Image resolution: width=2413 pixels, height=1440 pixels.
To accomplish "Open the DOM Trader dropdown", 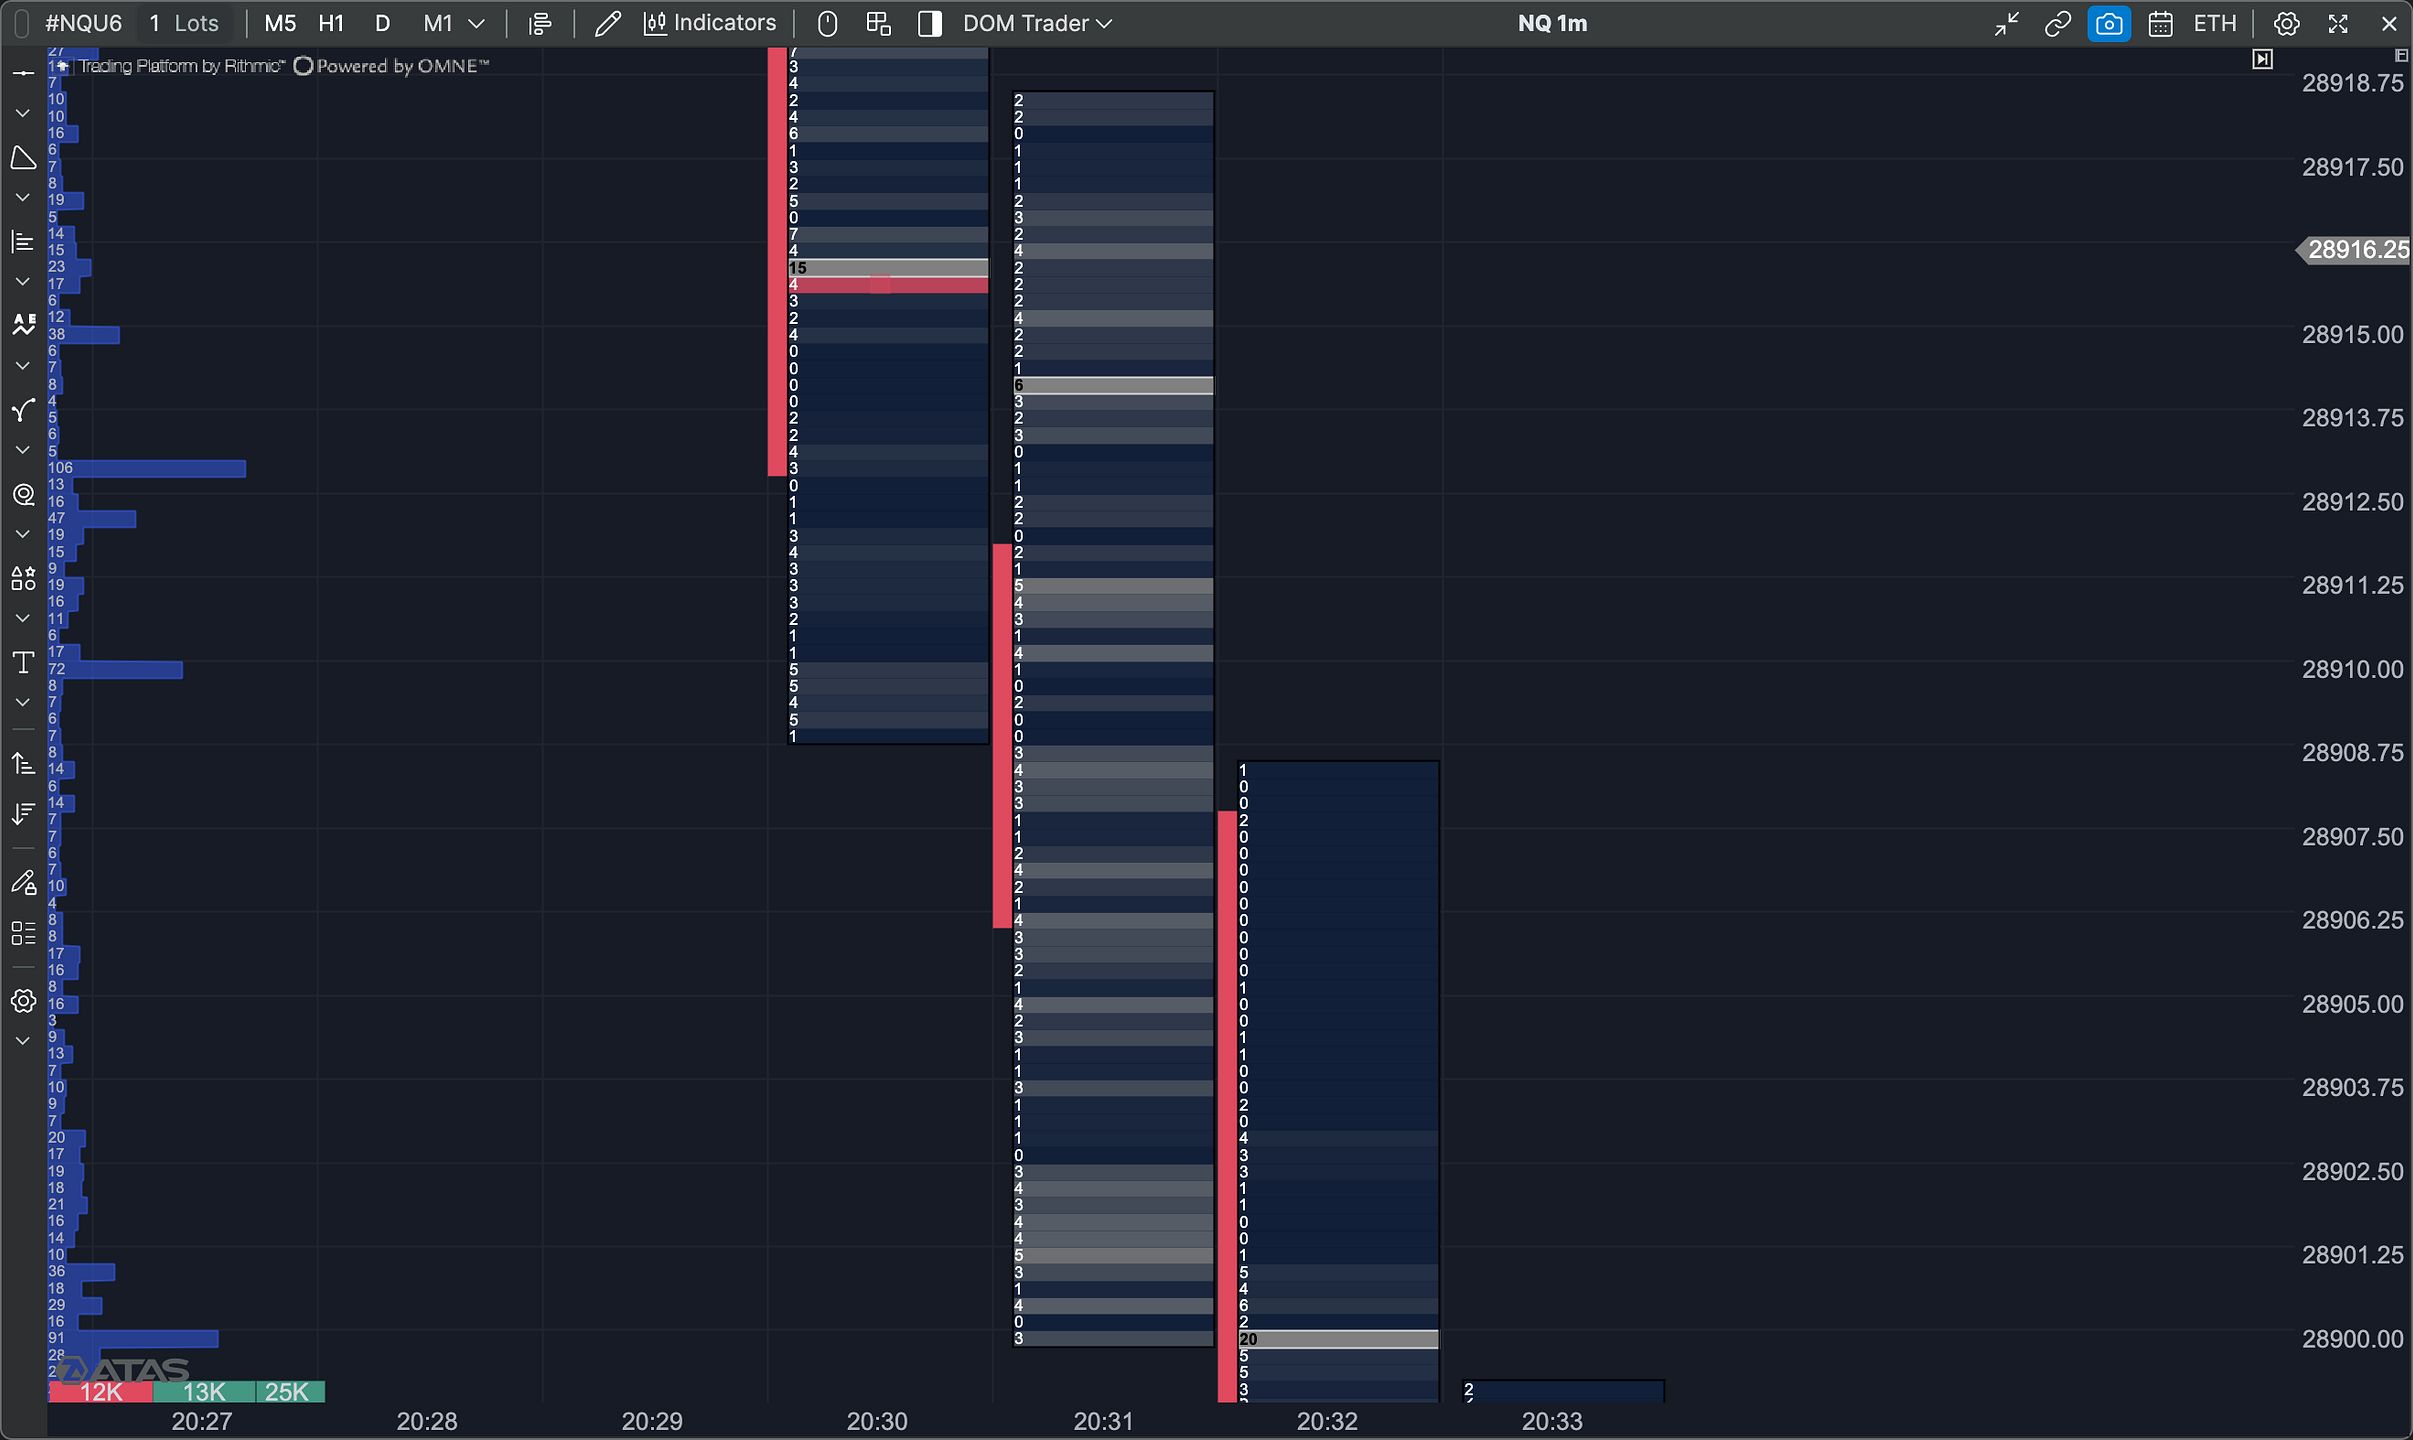I will [1037, 24].
